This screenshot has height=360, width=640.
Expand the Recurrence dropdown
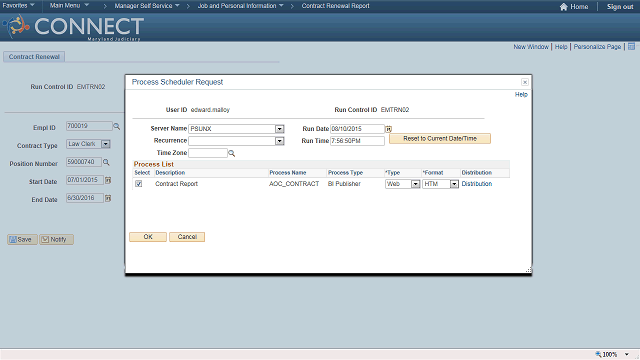click(x=279, y=141)
